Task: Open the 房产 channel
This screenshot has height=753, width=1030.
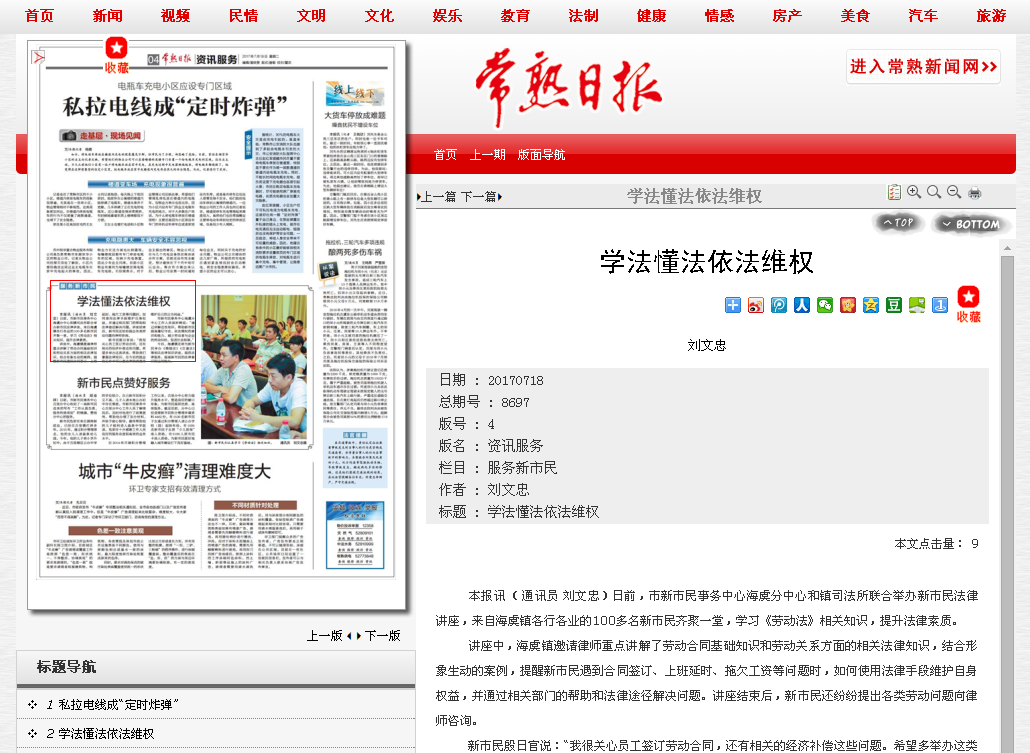Action: [787, 16]
